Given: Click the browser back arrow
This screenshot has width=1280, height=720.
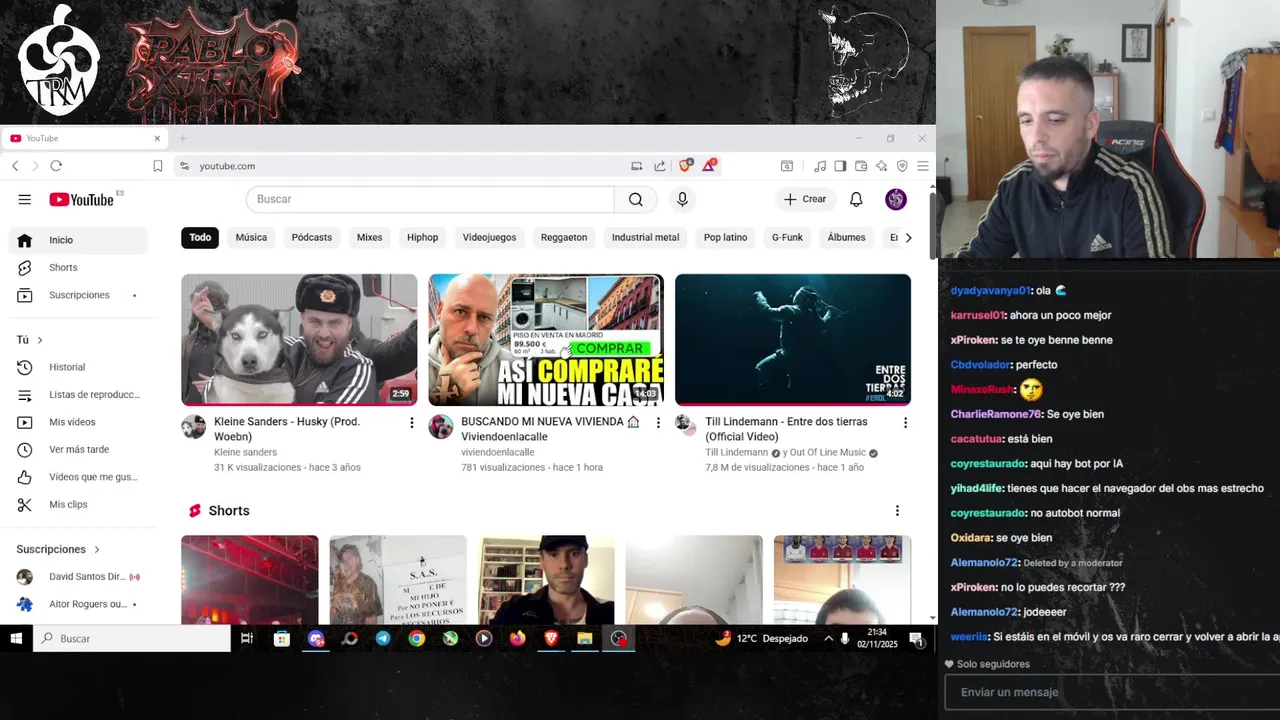Looking at the screenshot, I should click(15, 166).
